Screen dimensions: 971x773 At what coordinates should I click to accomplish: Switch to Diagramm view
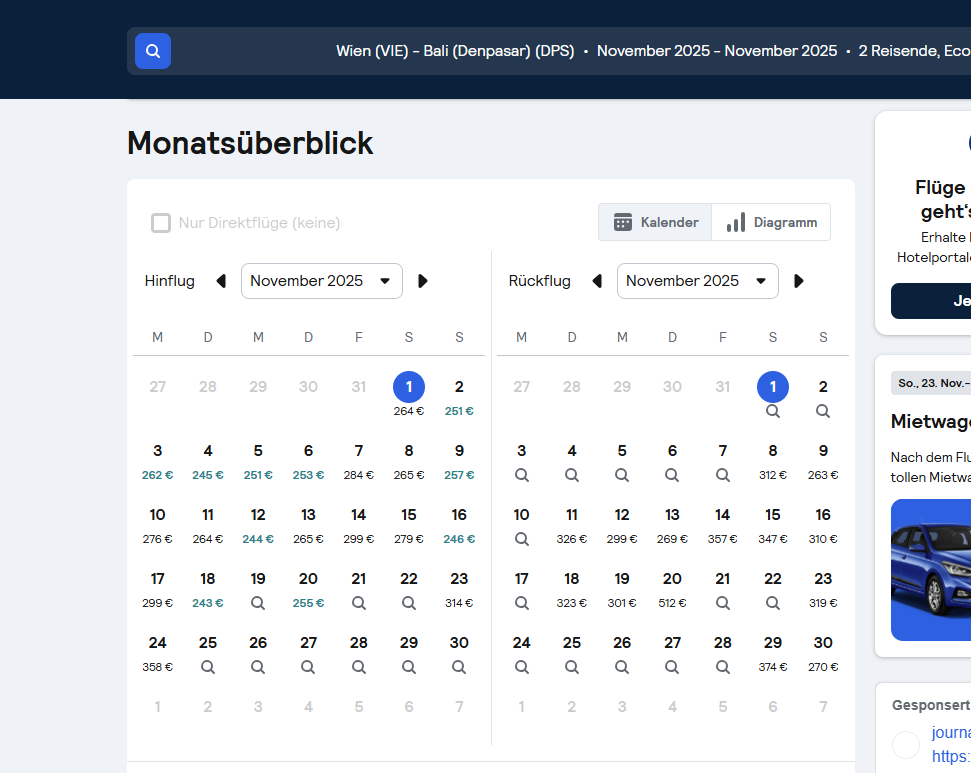[x=771, y=222]
